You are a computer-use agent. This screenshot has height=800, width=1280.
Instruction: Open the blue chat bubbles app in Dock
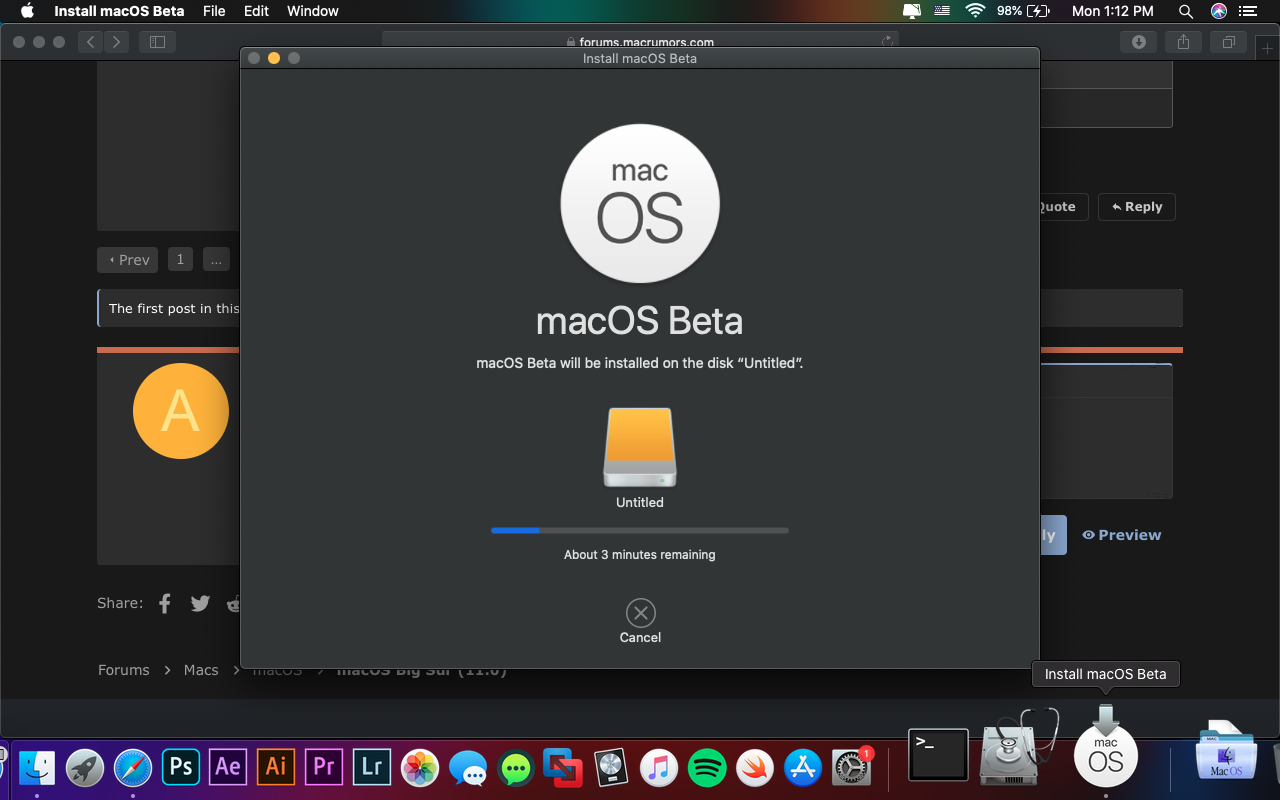pos(468,767)
